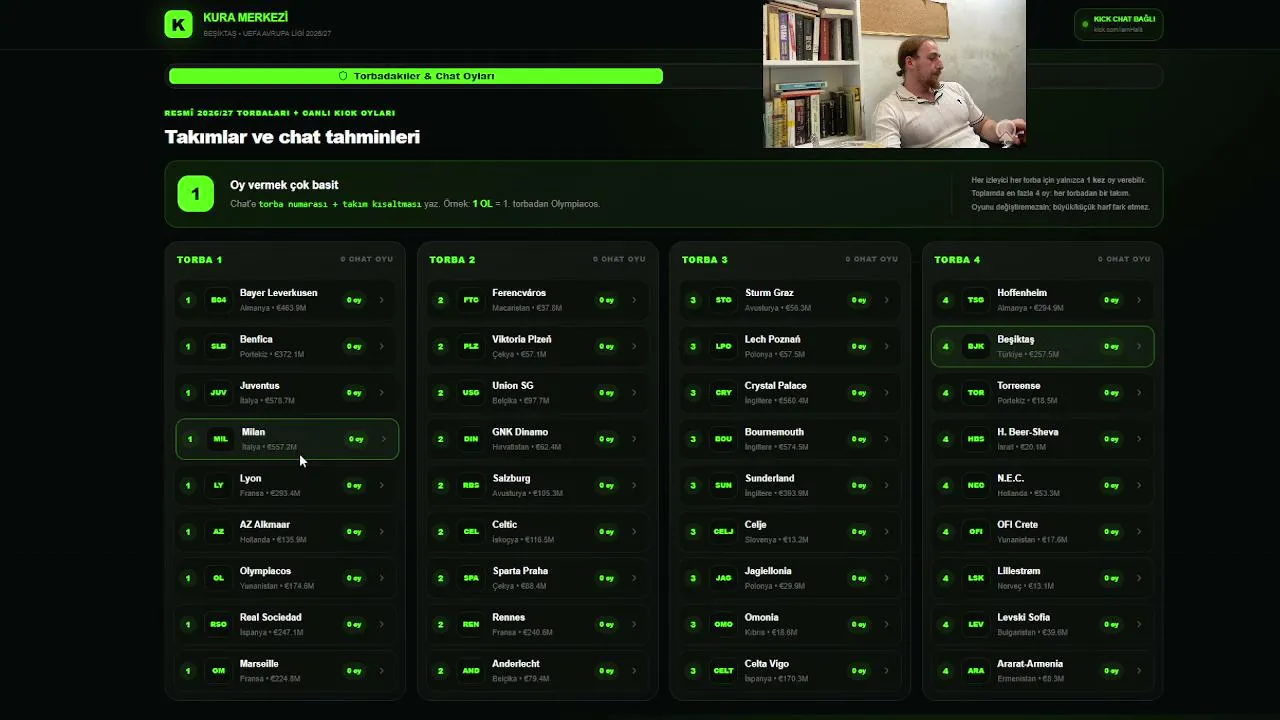The height and width of the screenshot is (720, 1280).
Task: Click the MIL badge for Milan
Action: (x=220, y=439)
